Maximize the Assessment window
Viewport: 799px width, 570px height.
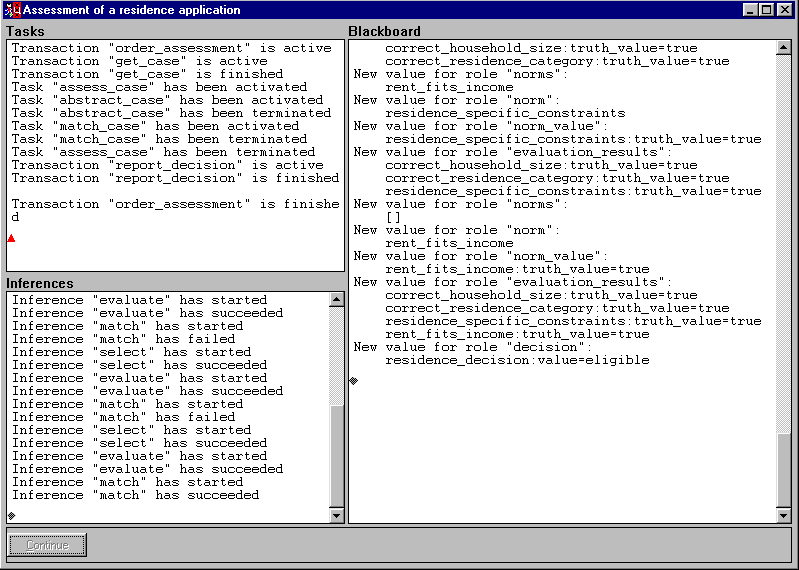(767, 10)
